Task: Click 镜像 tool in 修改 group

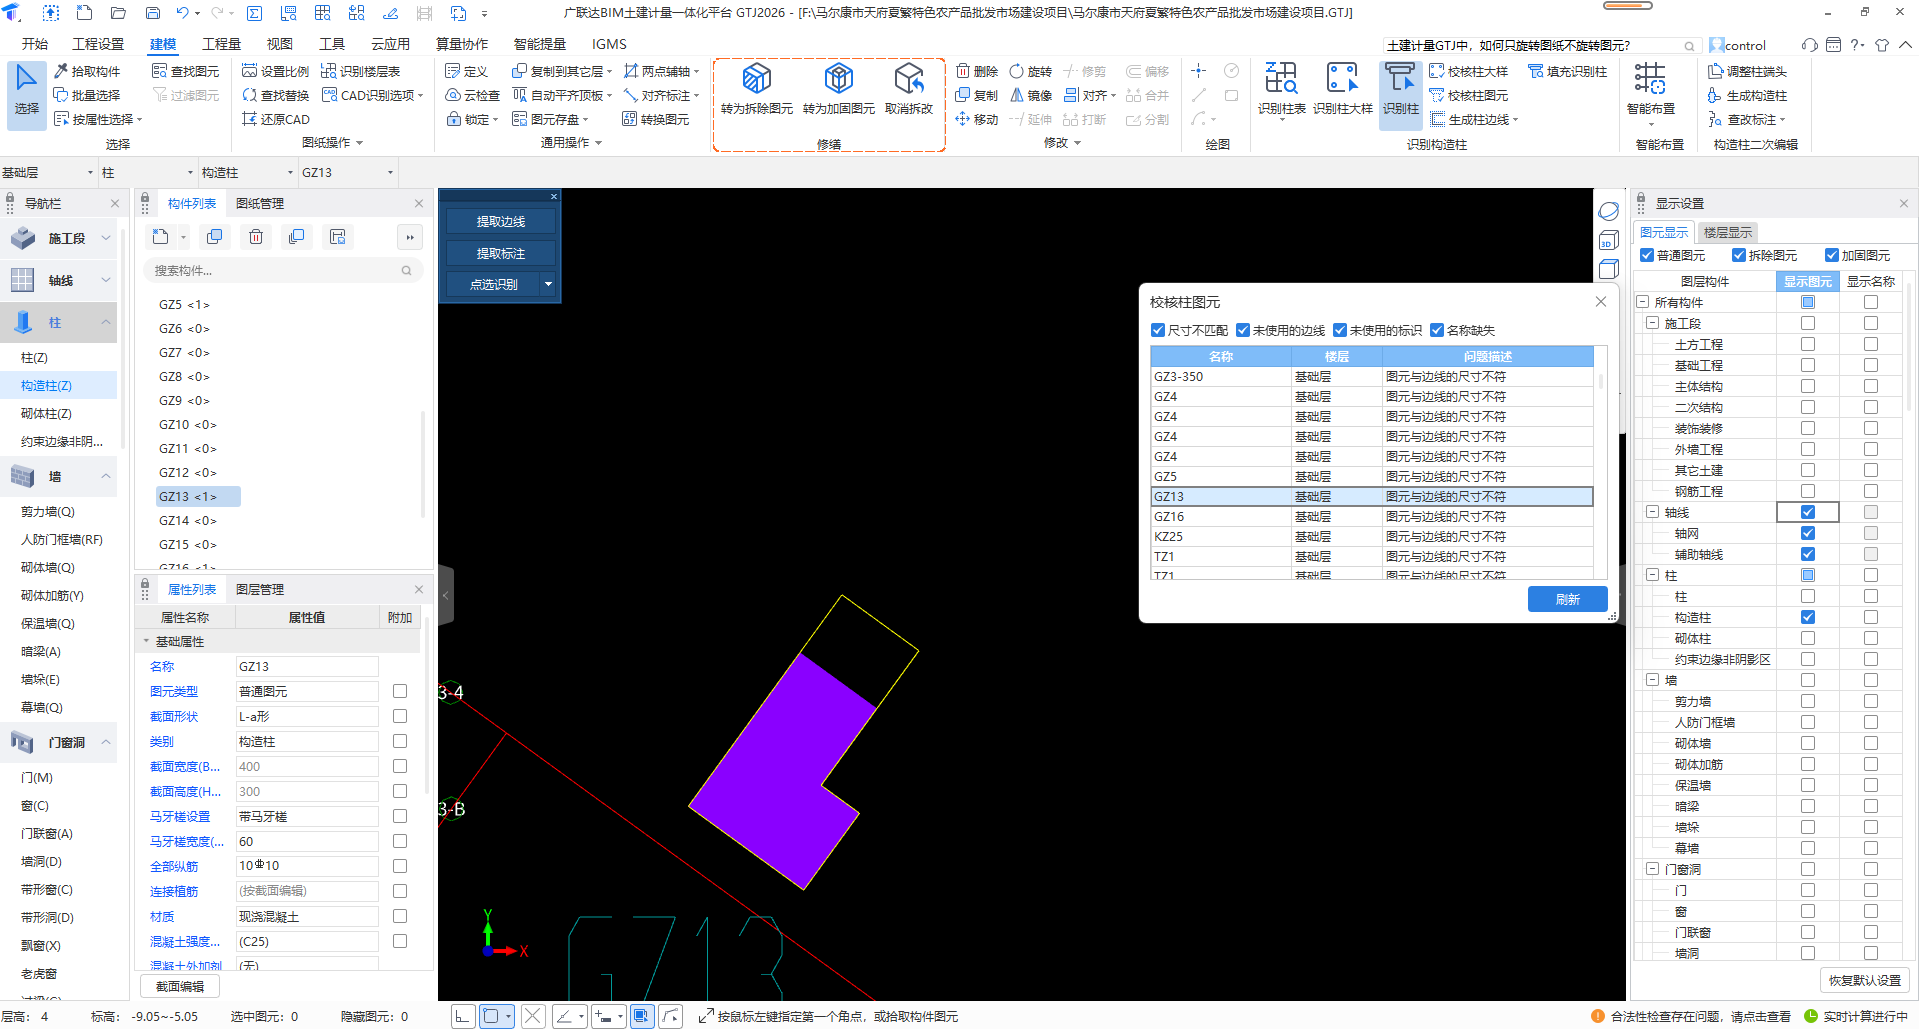Action: (x=1031, y=95)
